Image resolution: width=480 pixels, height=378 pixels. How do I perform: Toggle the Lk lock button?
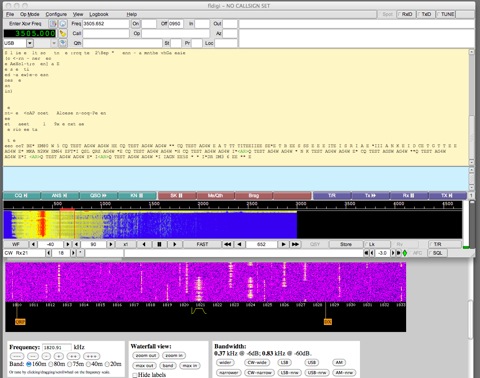coord(377,244)
